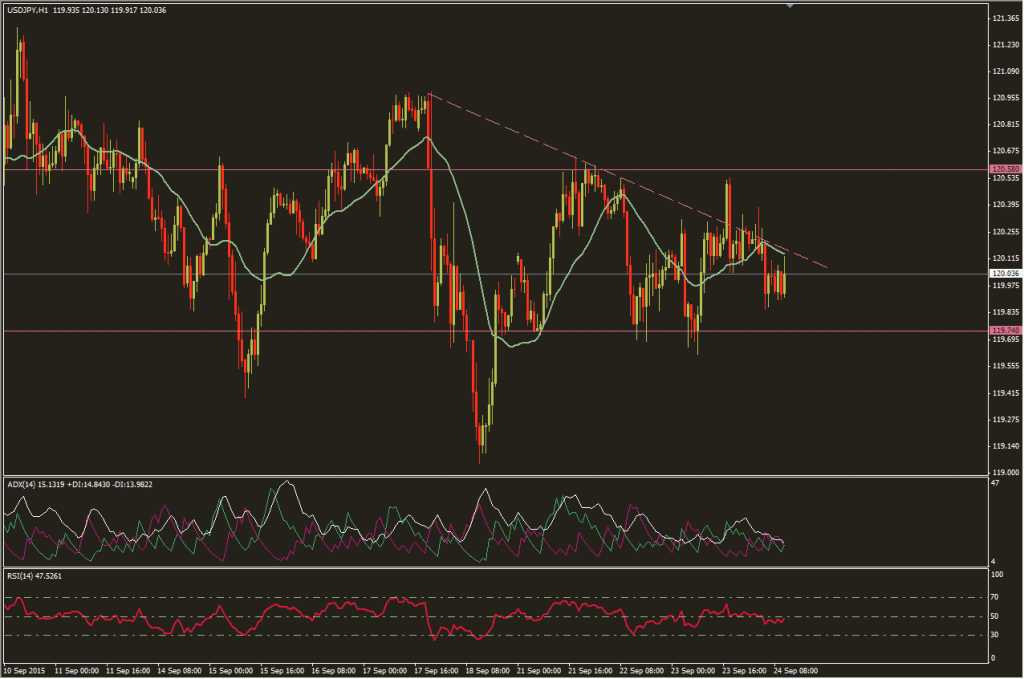Screen dimensions: 1024x679
Task: Click the 24 Sep 08:00 time label
Action: click(x=795, y=671)
